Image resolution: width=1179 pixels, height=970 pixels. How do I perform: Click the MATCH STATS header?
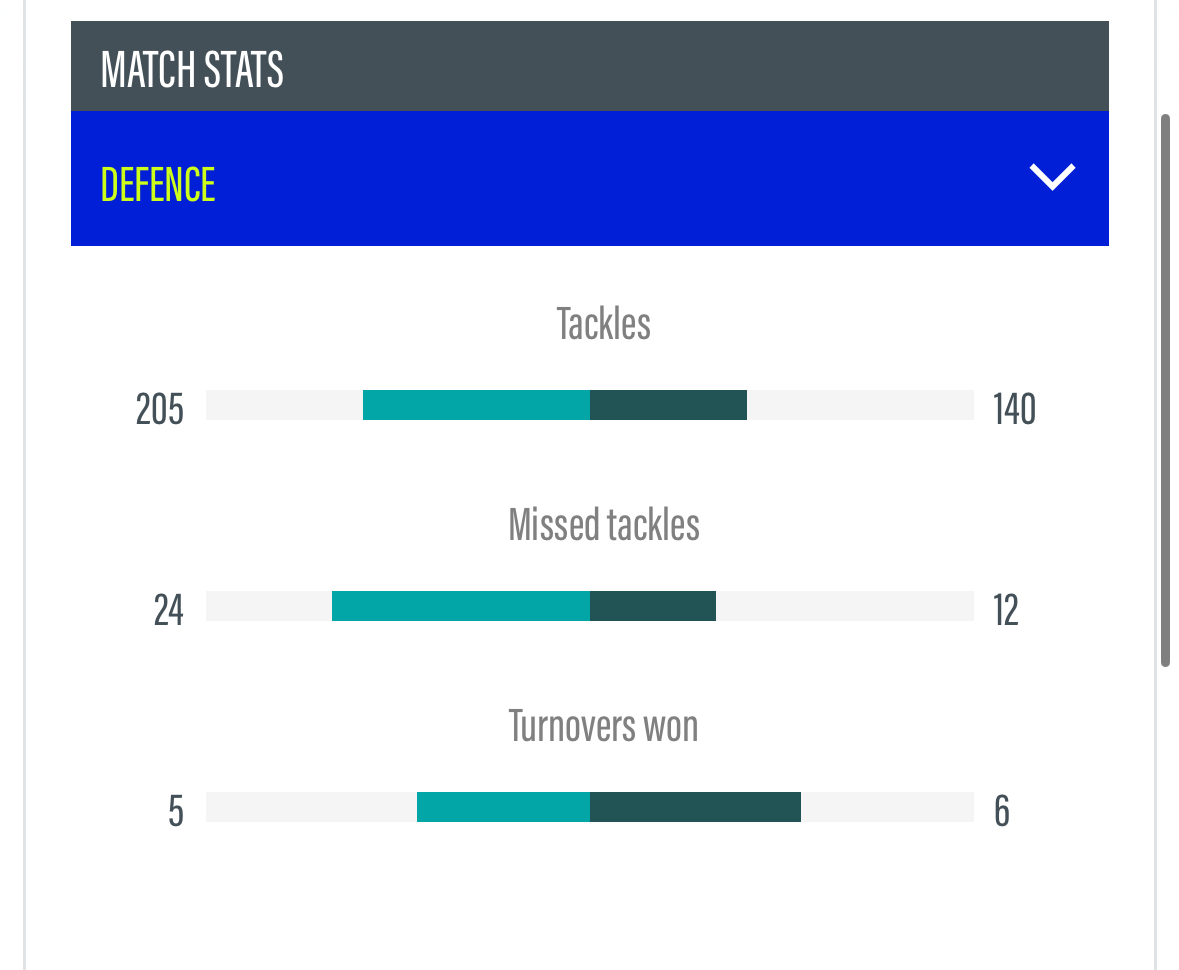[x=192, y=69]
